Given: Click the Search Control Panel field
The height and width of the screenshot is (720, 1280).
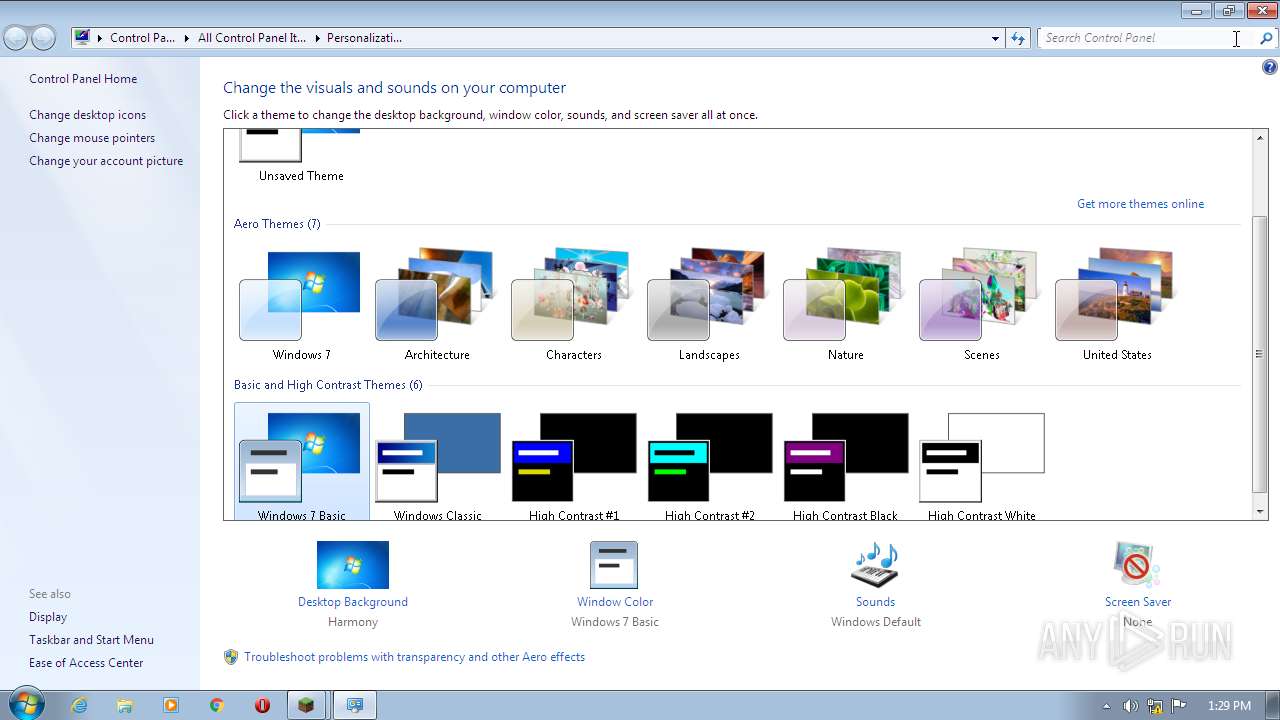Looking at the screenshot, I should point(1146,38).
